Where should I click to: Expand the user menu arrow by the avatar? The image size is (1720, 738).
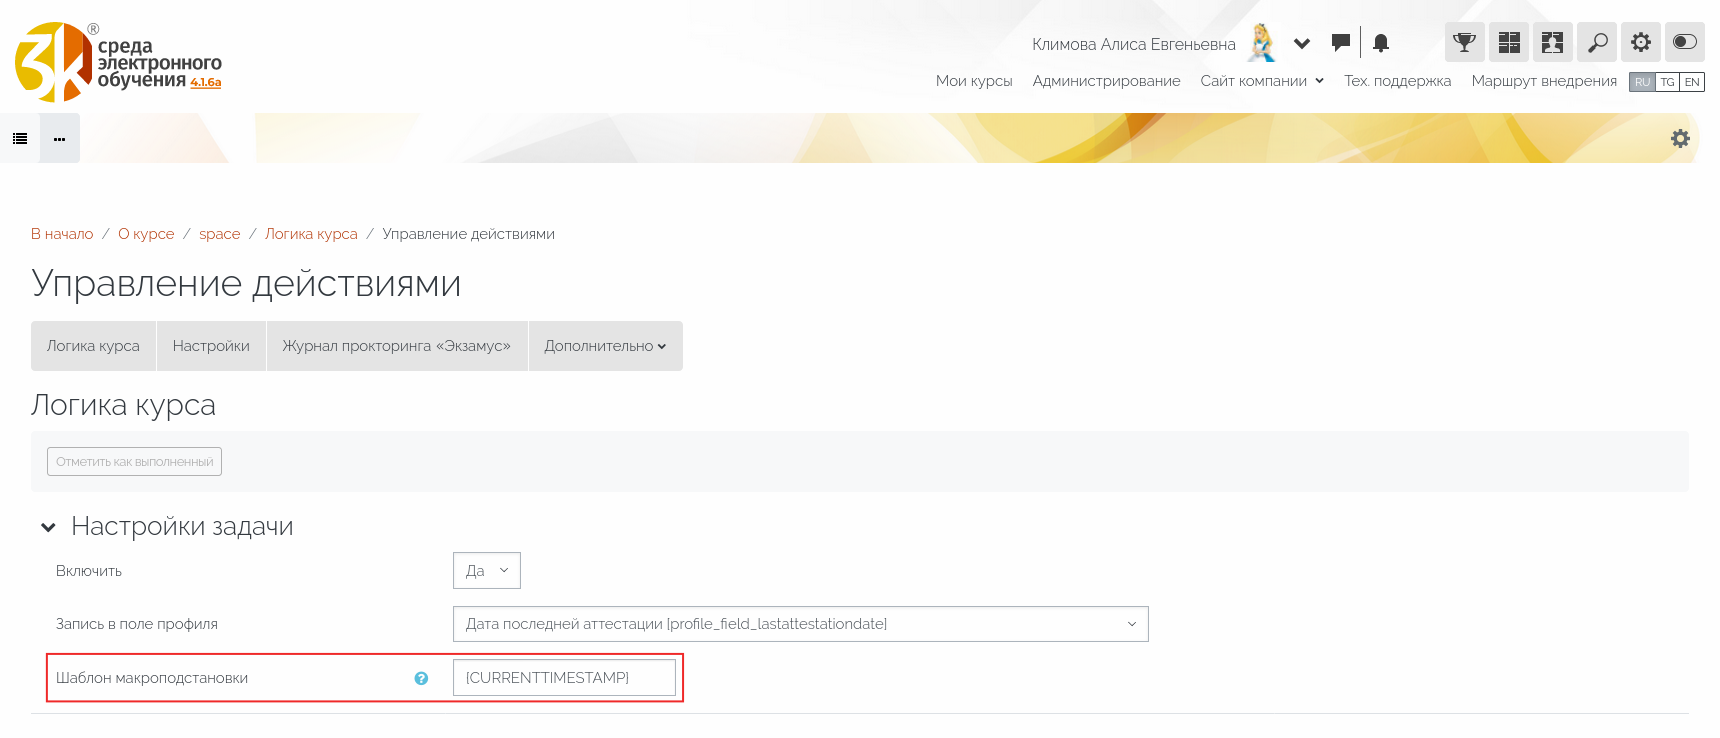(1301, 43)
